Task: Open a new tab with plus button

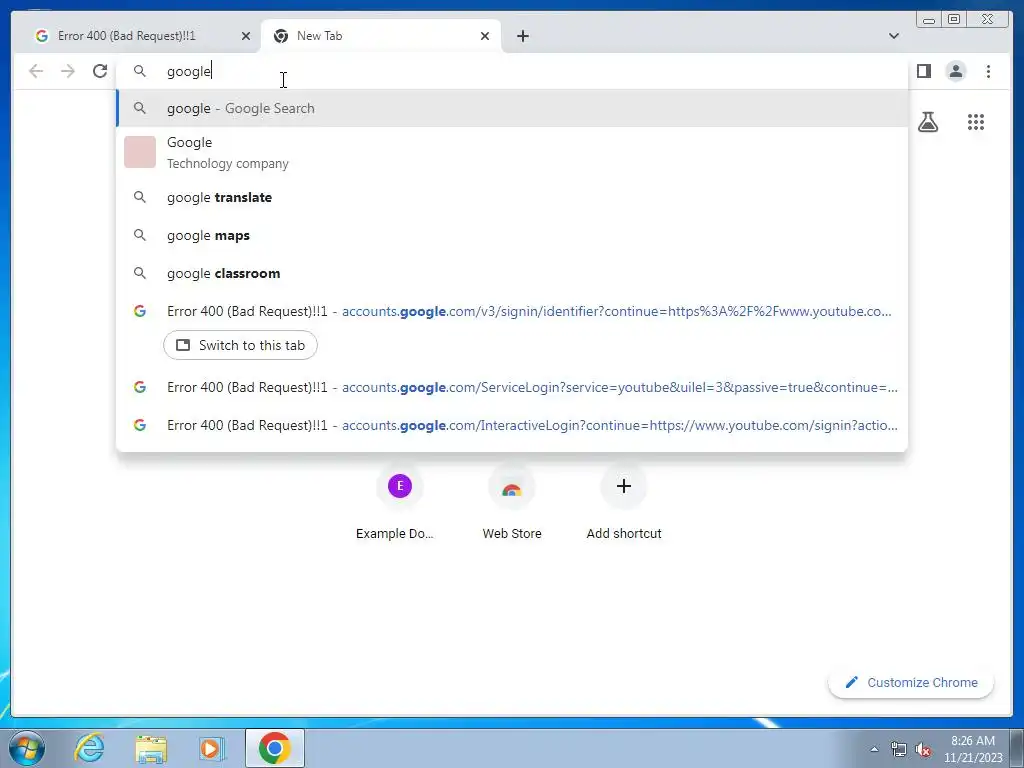Action: [x=522, y=36]
